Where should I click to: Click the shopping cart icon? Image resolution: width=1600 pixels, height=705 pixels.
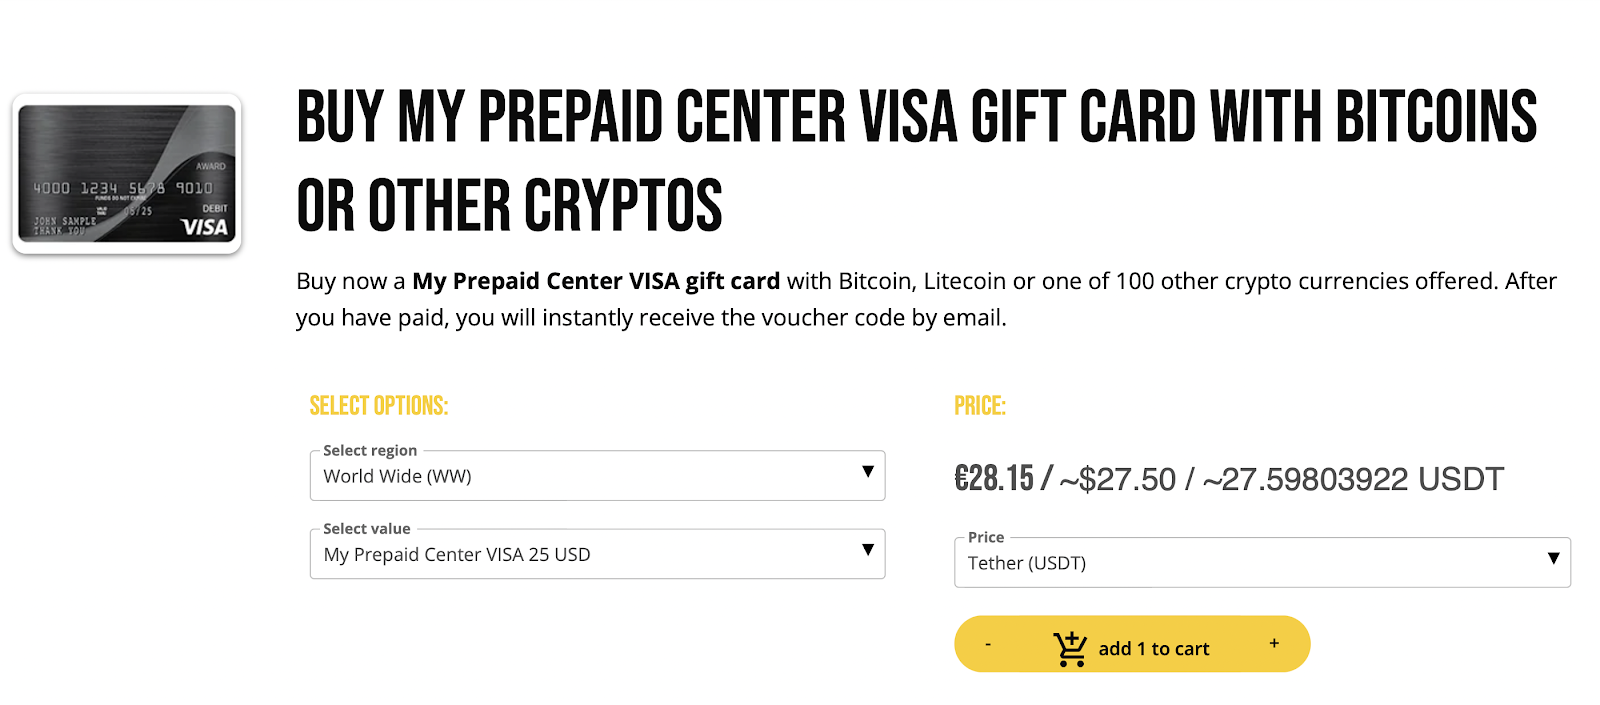(1070, 649)
